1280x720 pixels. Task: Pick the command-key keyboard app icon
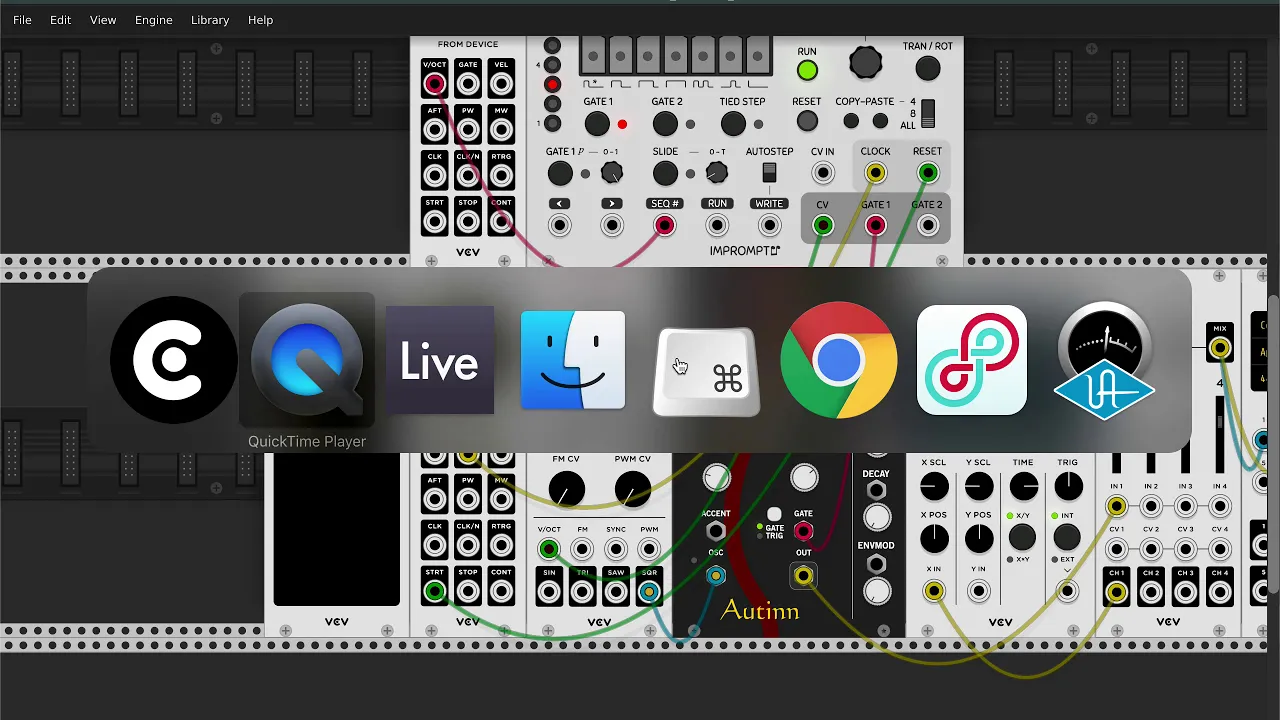coord(706,371)
